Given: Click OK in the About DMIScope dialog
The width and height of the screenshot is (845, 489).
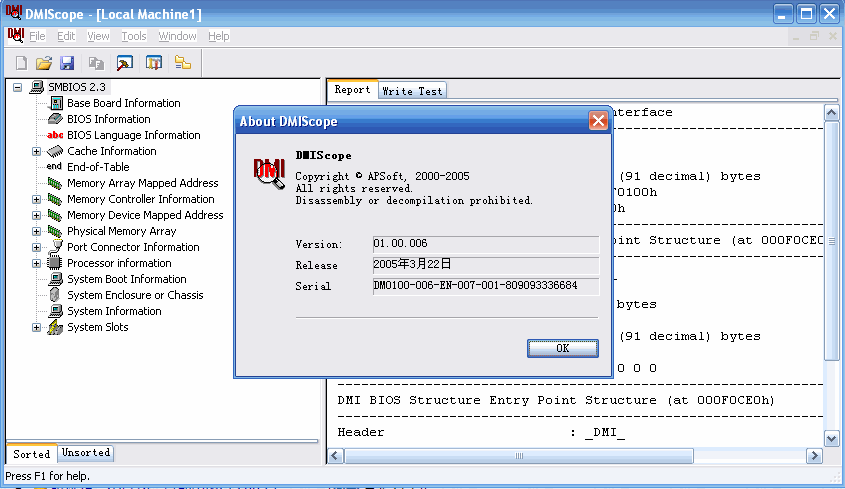Looking at the screenshot, I should 563,348.
